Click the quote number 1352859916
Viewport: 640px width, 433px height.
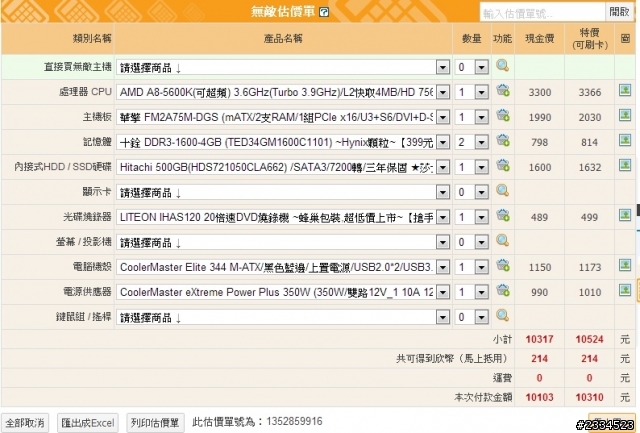[294, 421]
